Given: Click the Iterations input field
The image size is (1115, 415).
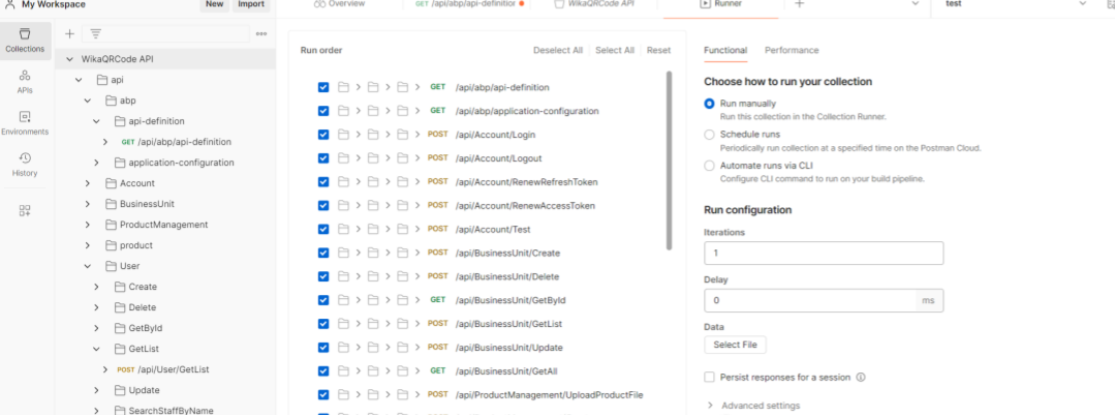Looking at the screenshot, I should [x=823, y=253].
